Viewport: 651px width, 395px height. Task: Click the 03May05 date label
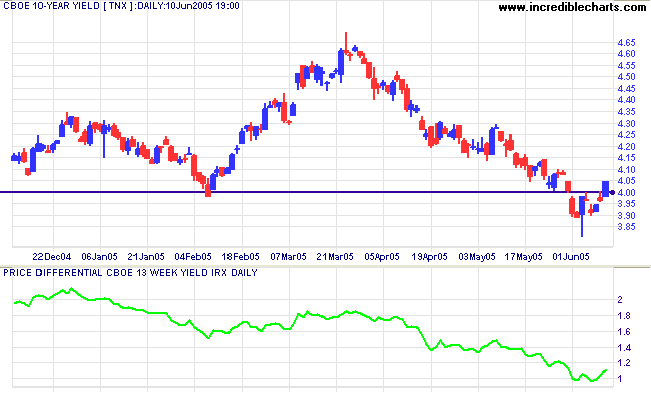pos(477,257)
